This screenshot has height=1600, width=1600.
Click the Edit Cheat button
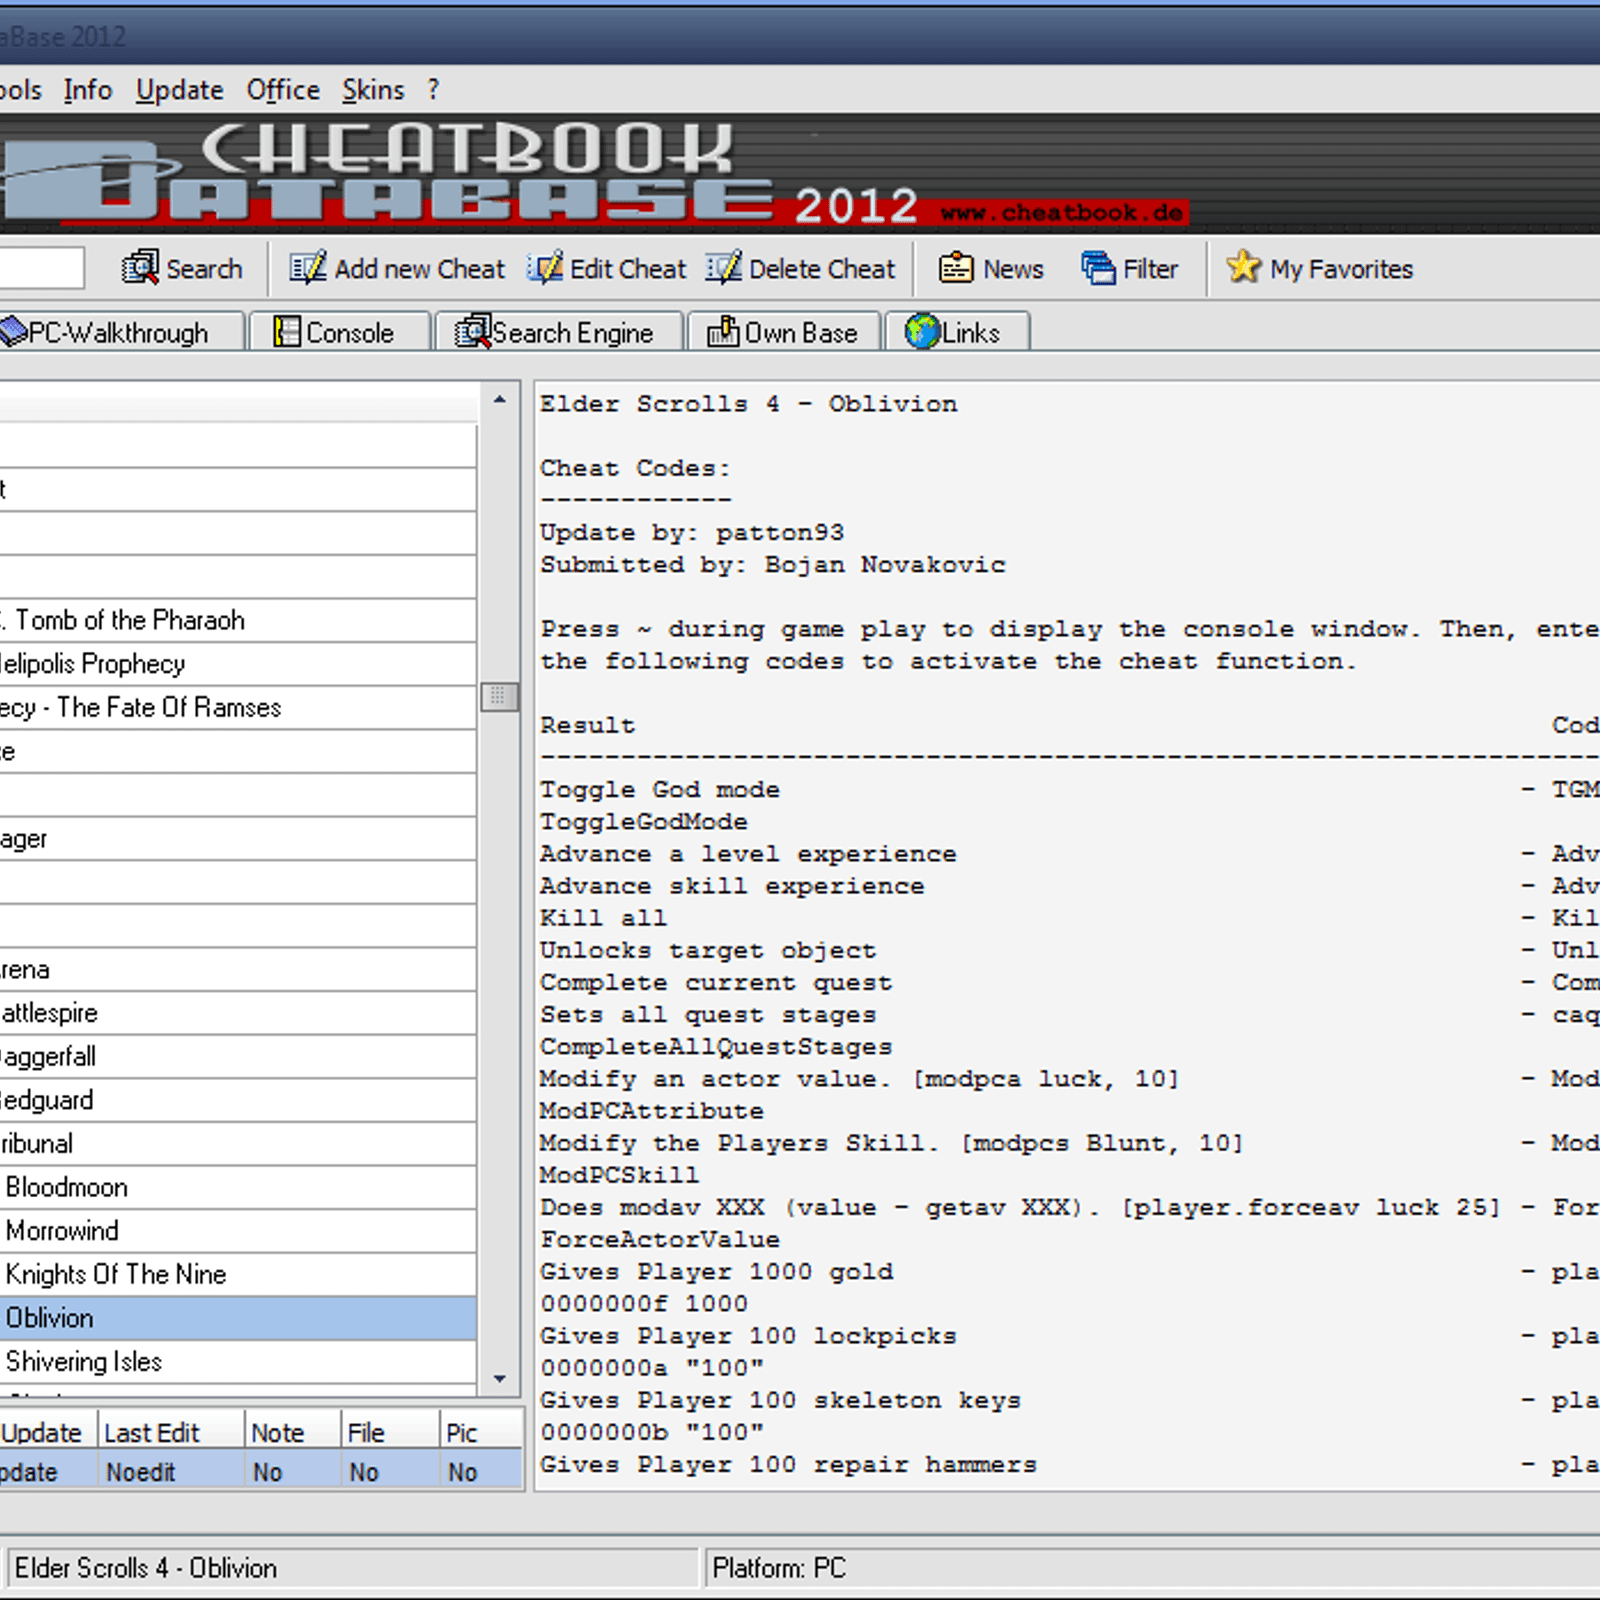(x=607, y=268)
